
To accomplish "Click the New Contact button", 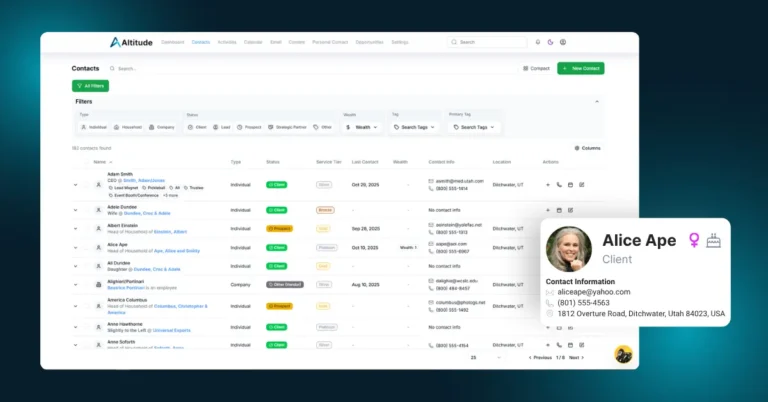I will coord(580,69).
